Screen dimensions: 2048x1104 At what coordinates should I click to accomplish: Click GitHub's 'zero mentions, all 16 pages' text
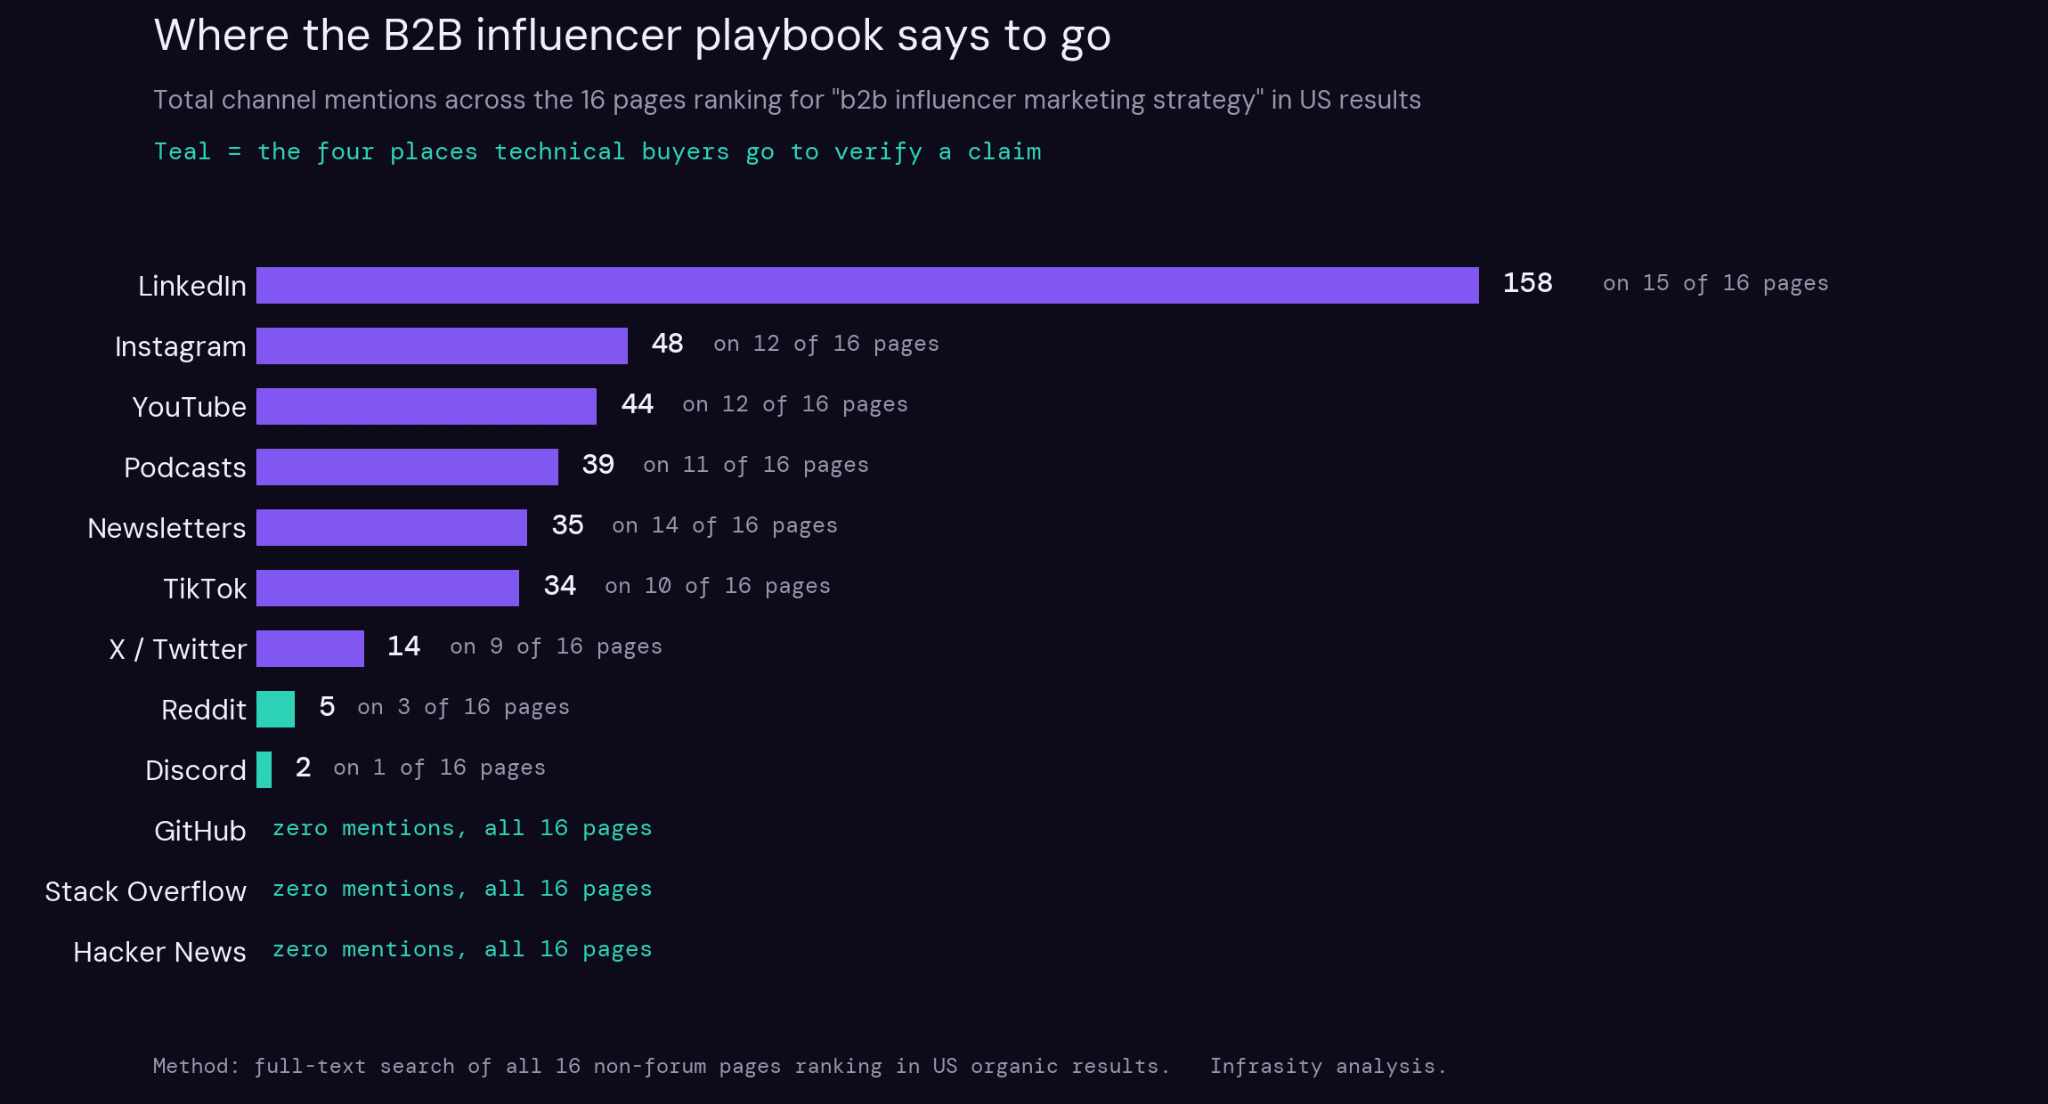[x=462, y=829]
